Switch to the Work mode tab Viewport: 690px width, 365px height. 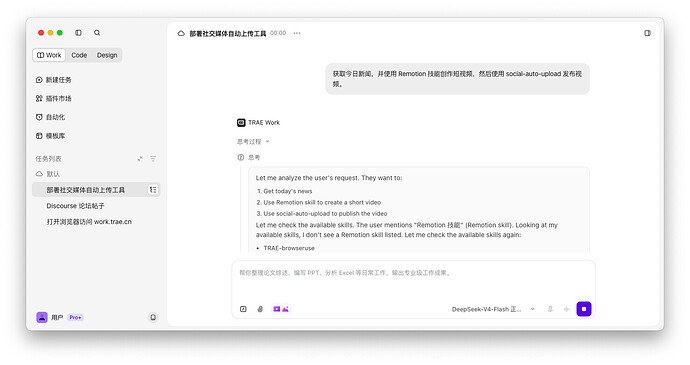click(x=49, y=55)
